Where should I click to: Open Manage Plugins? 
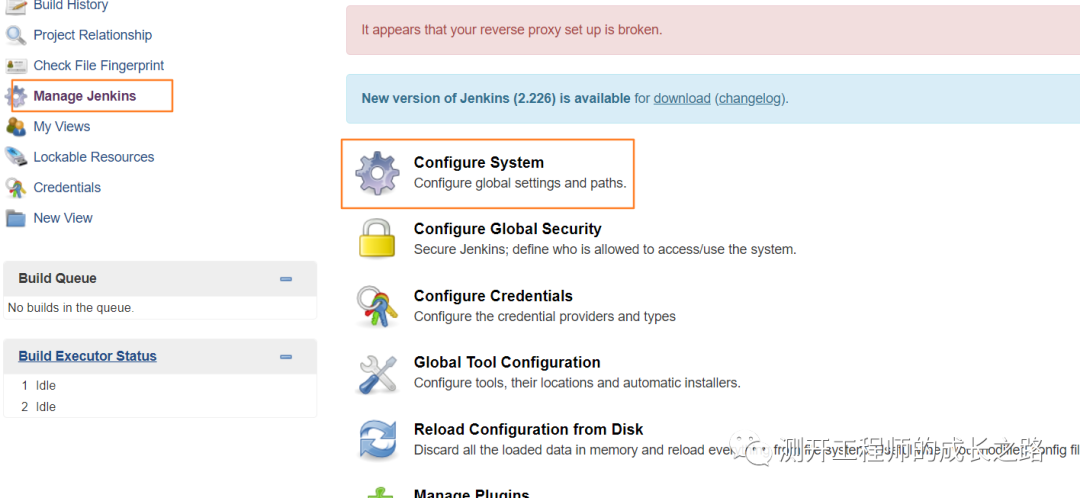(x=471, y=493)
